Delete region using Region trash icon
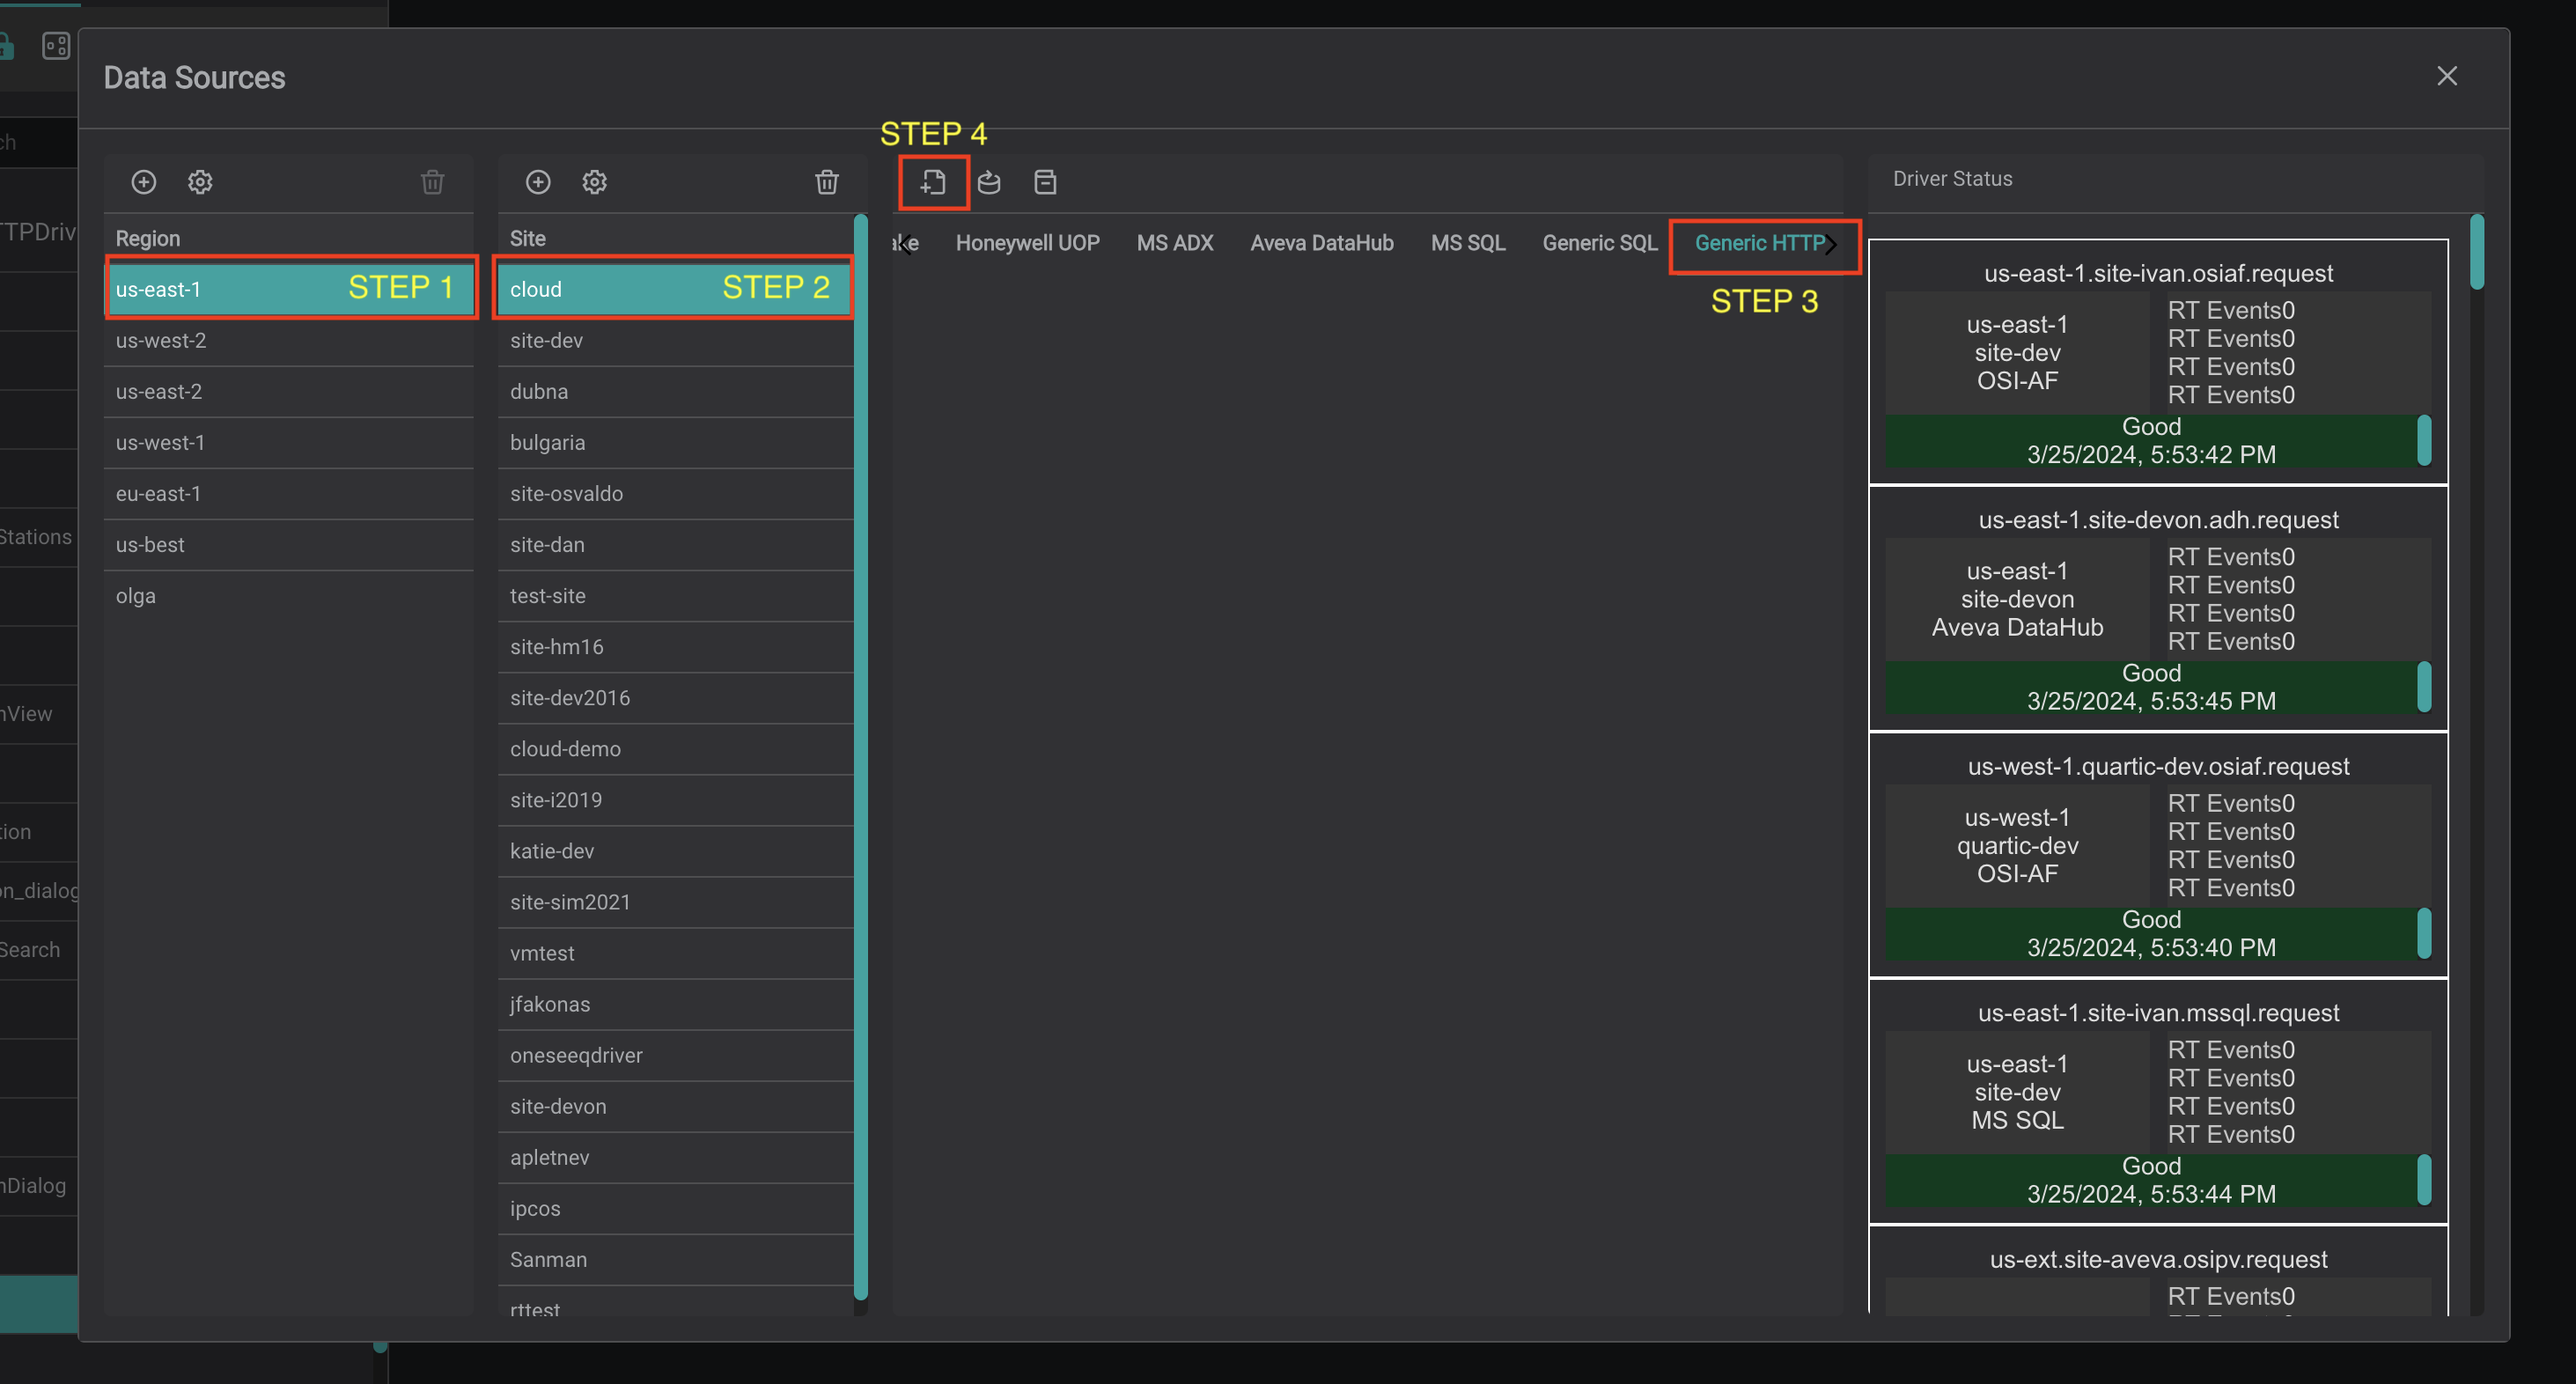 coord(432,182)
